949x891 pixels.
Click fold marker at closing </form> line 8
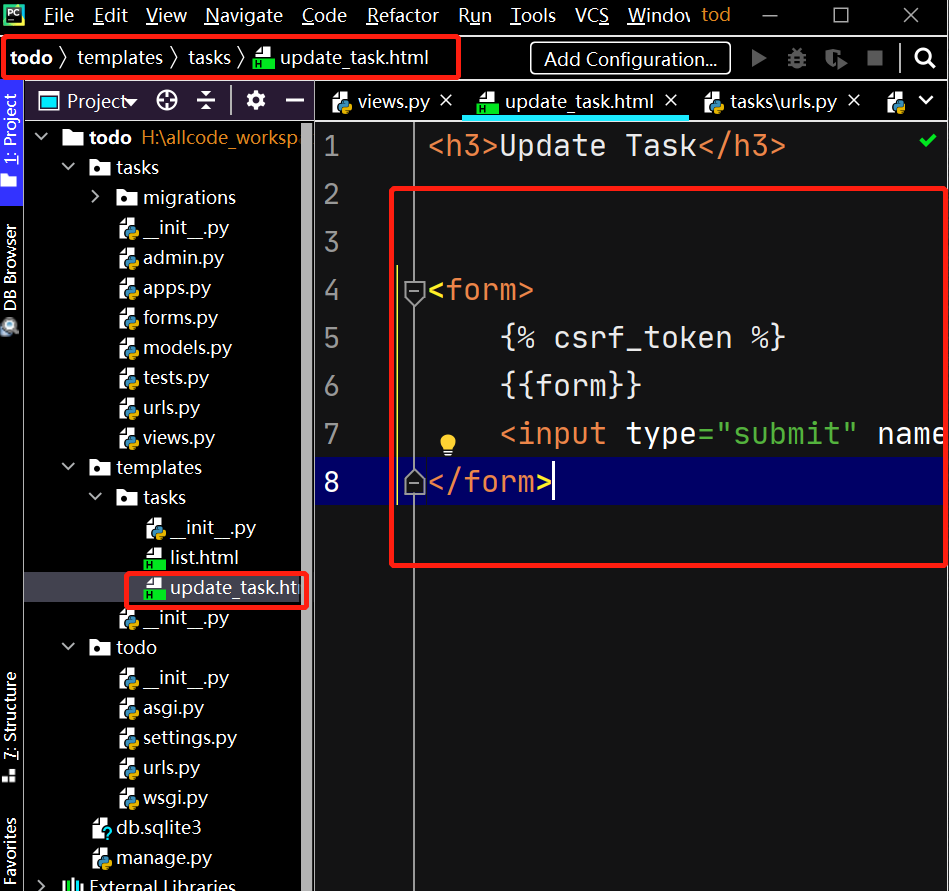point(414,482)
